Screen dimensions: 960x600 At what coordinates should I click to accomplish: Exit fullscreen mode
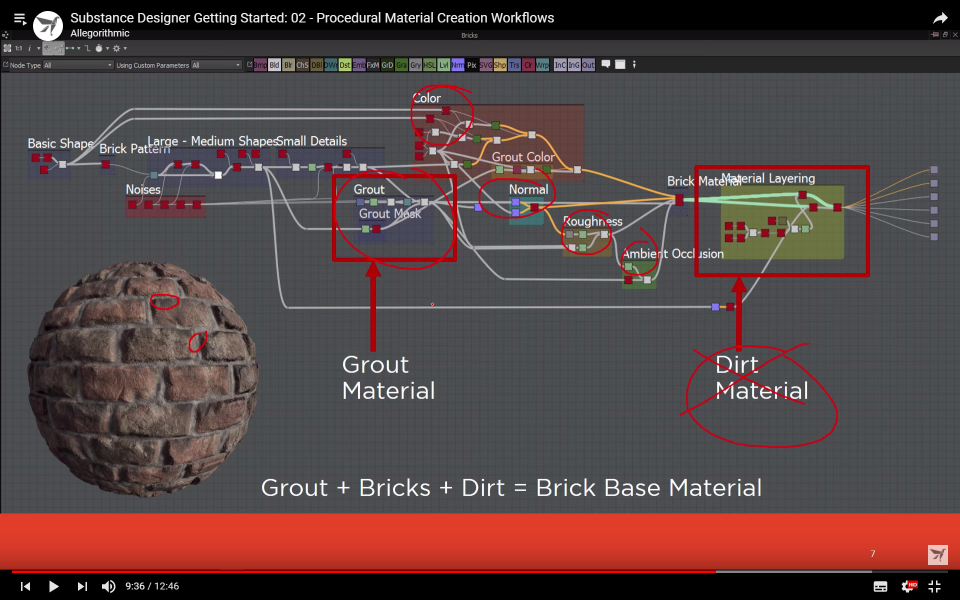935,587
